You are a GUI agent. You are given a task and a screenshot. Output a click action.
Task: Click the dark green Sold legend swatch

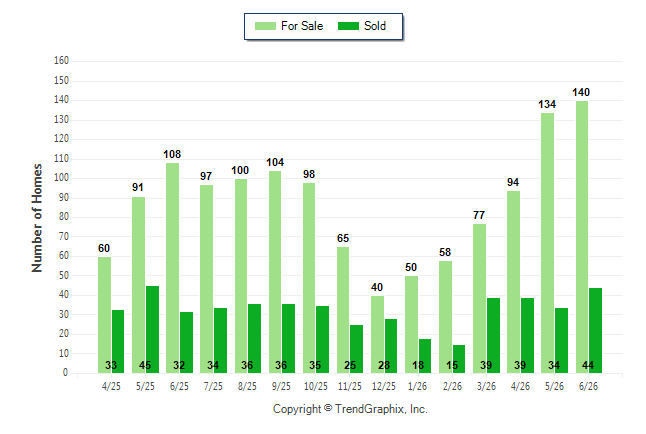point(348,26)
